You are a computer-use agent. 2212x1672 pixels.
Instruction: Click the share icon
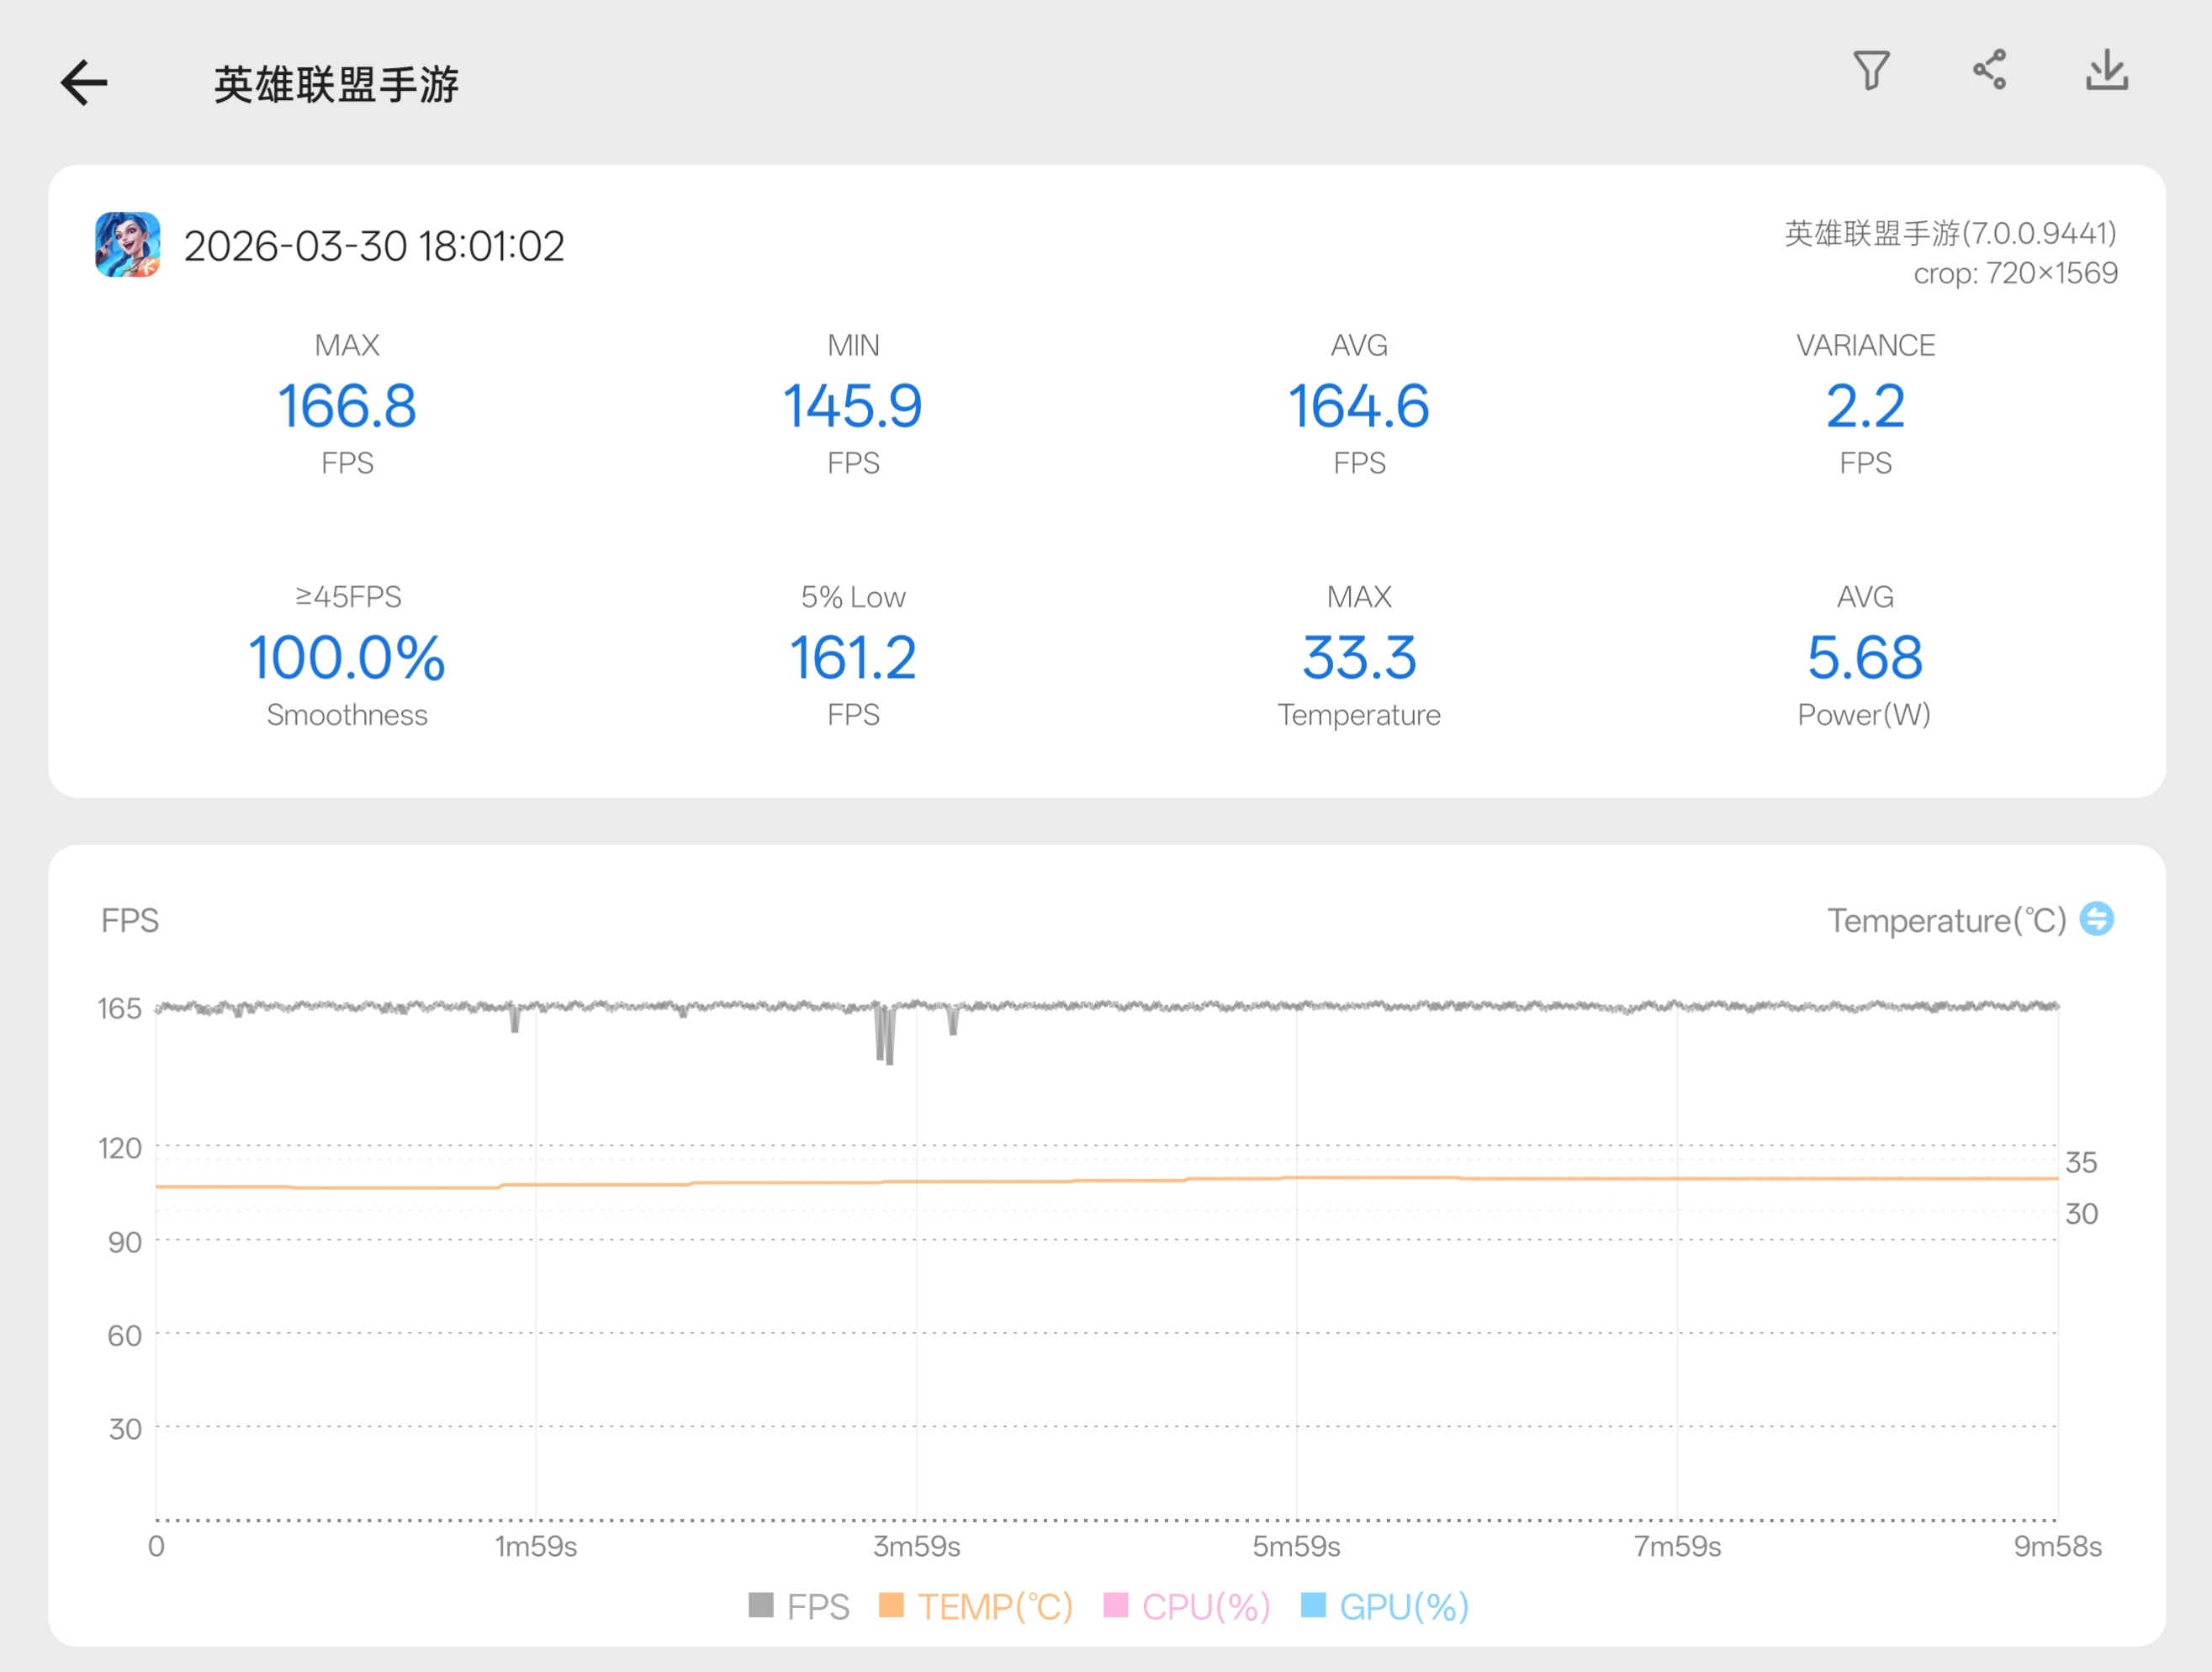pyautogui.click(x=1989, y=71)
